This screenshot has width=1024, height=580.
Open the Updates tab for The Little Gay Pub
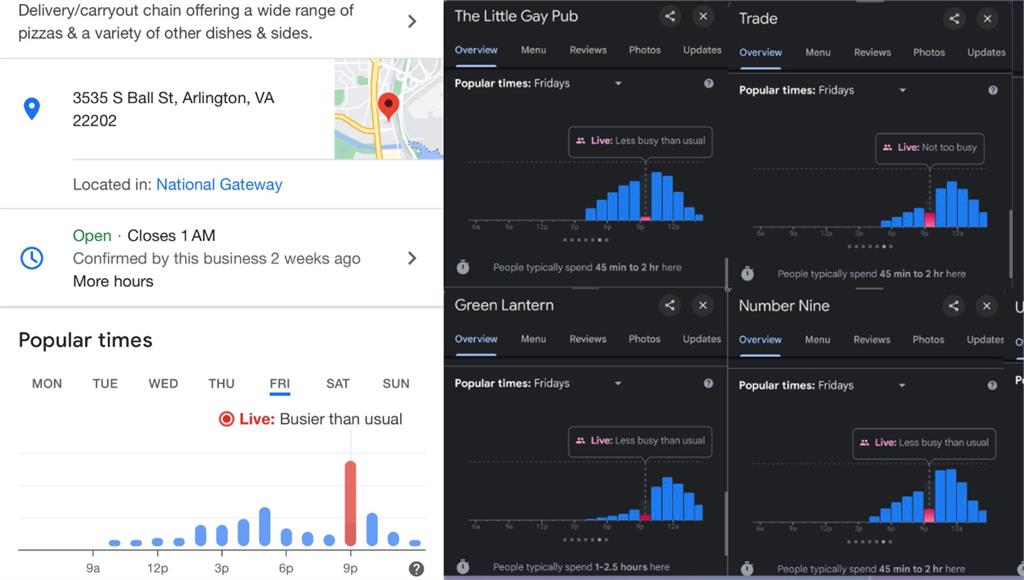pos(702,50)
